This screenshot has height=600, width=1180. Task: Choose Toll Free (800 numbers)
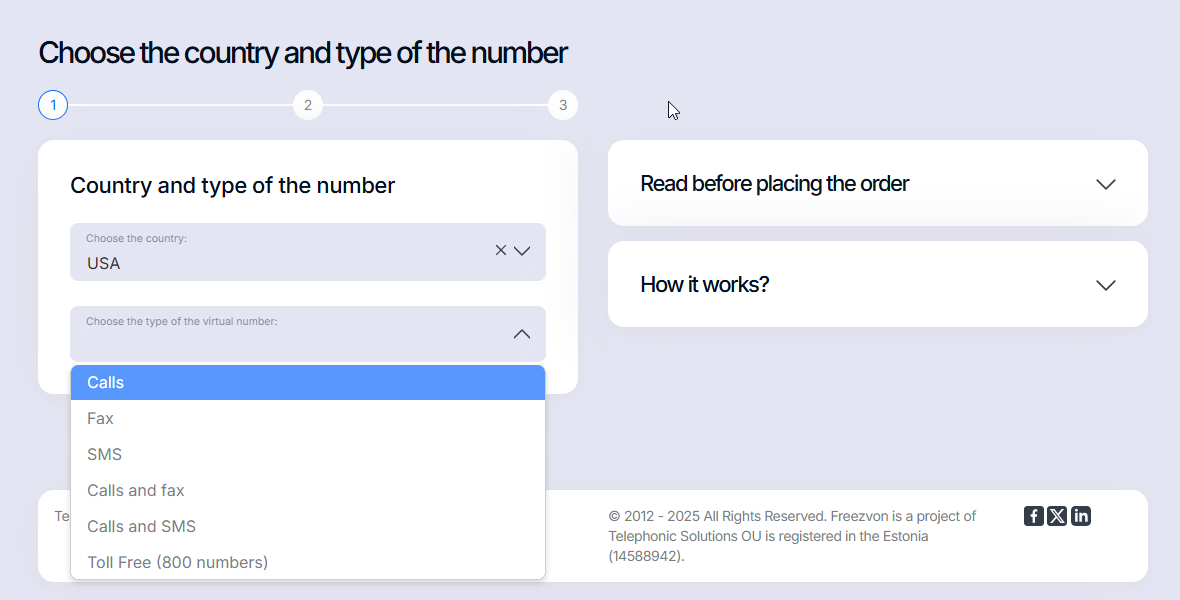(x=308, y=562)
